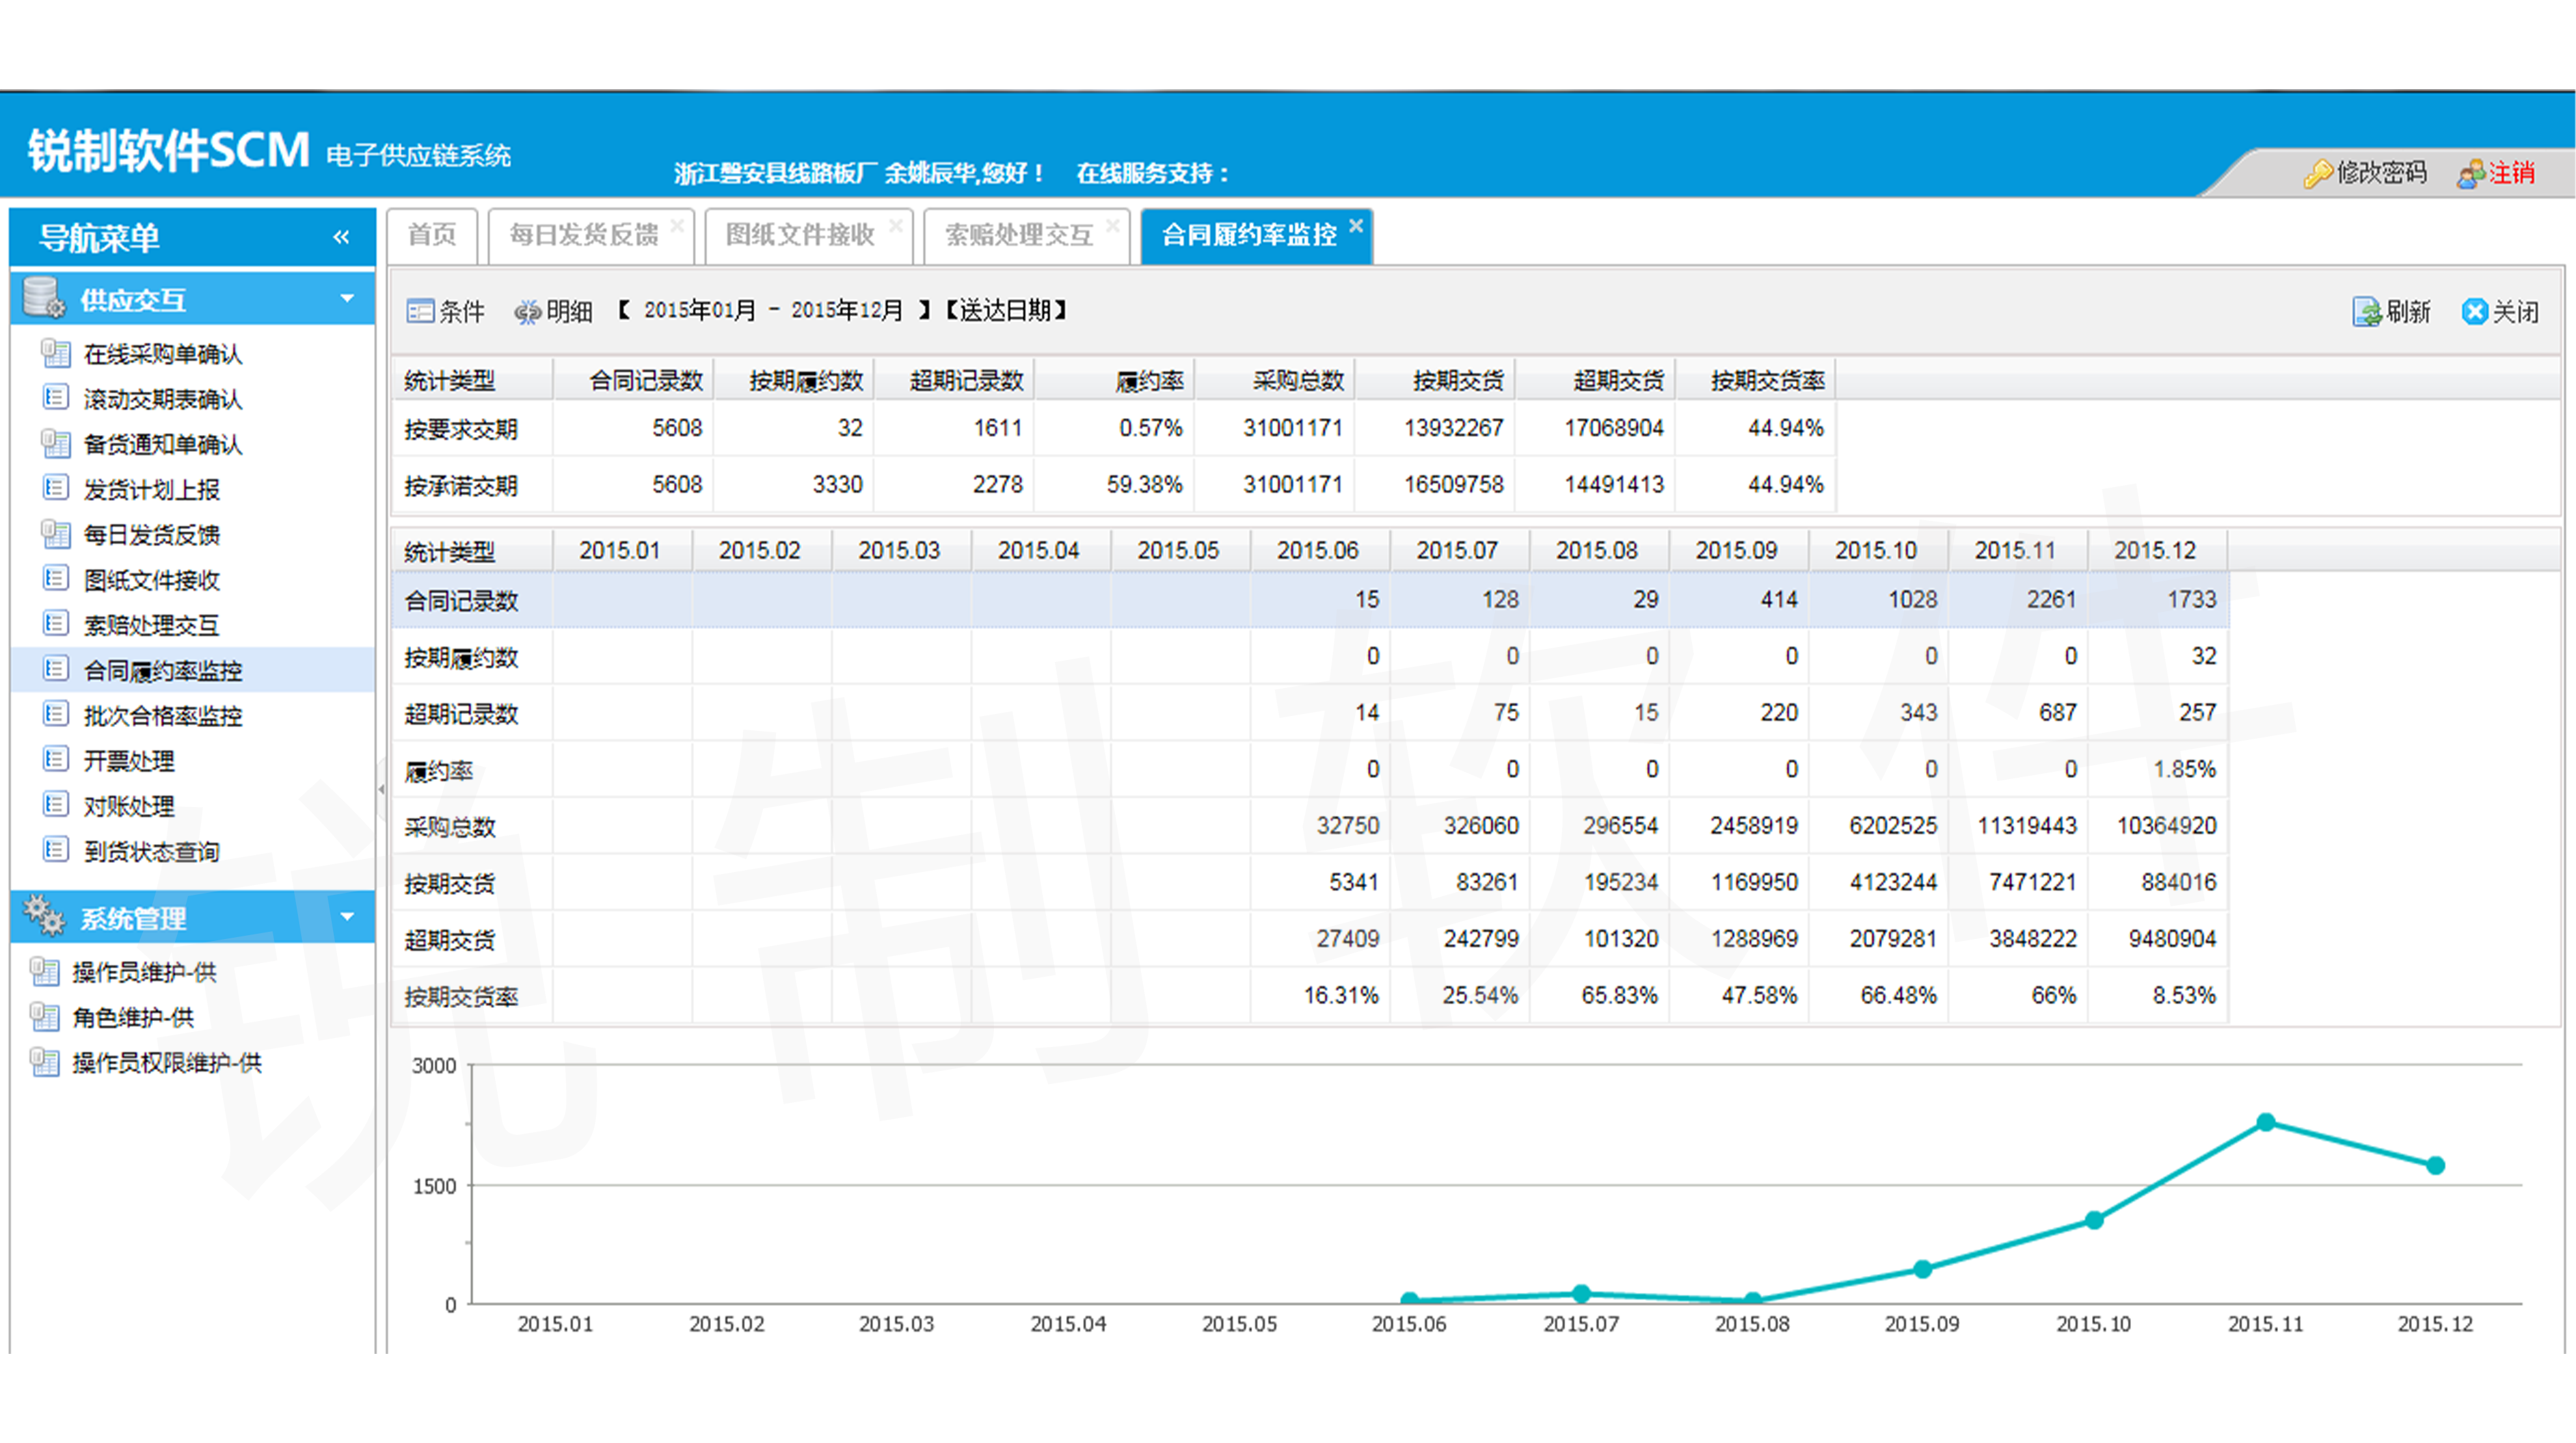The image size is (2576, 1443).
Task: Click the 关闭 close icon in toolbar
Action: coord(2474,312)
